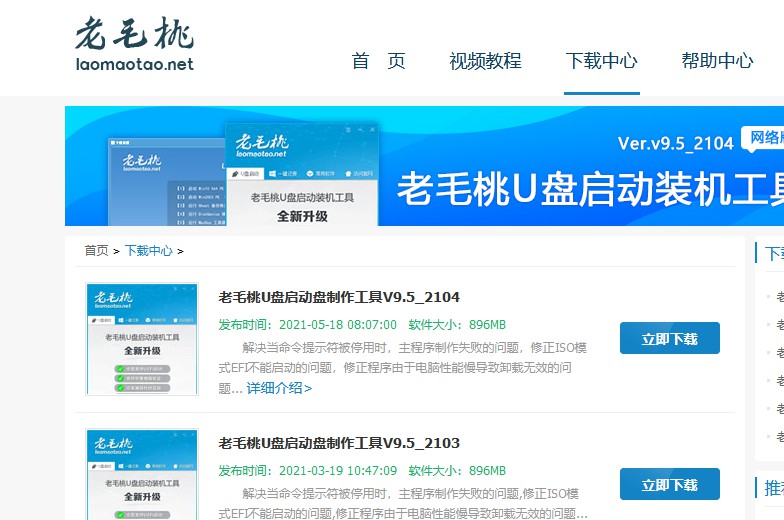This screenshot has width=784, height=520.
Task: Click the 软件大小: 896MB text for V9.5_2104
Action: point(457,325)
